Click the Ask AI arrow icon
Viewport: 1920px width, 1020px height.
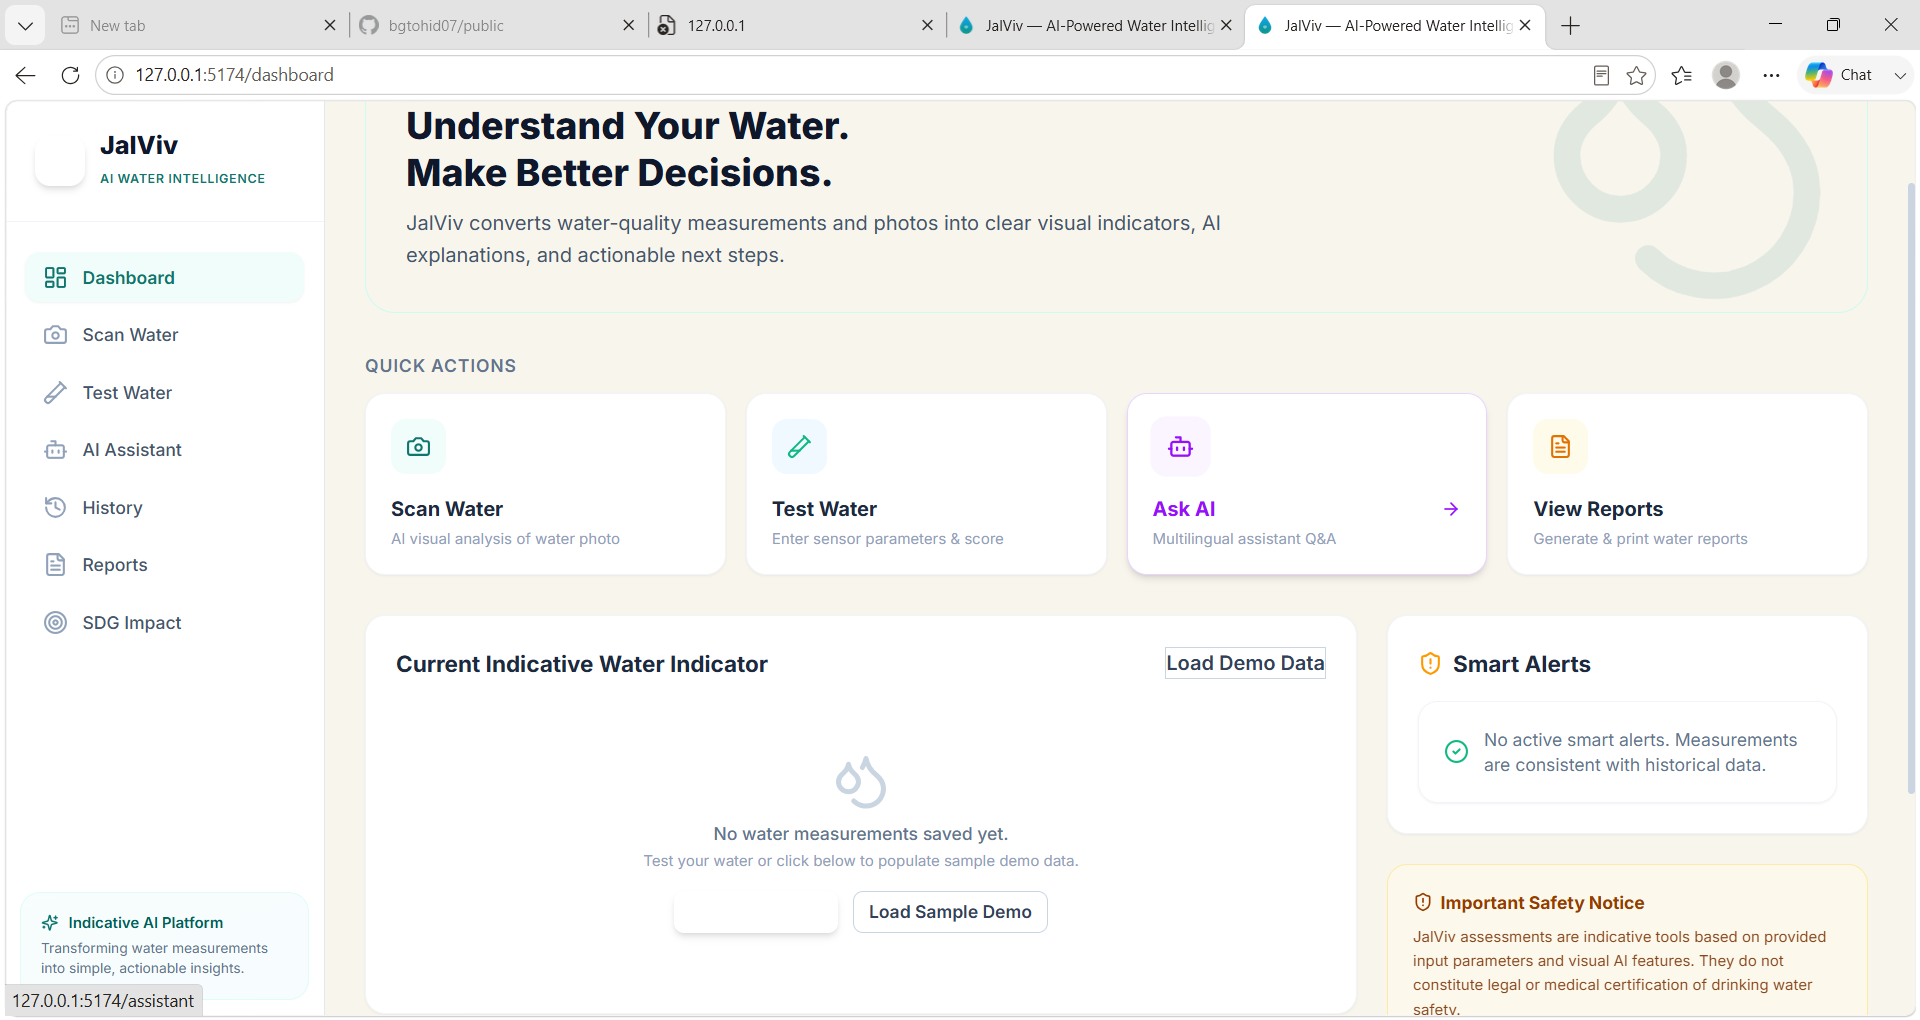[1451, 509]
